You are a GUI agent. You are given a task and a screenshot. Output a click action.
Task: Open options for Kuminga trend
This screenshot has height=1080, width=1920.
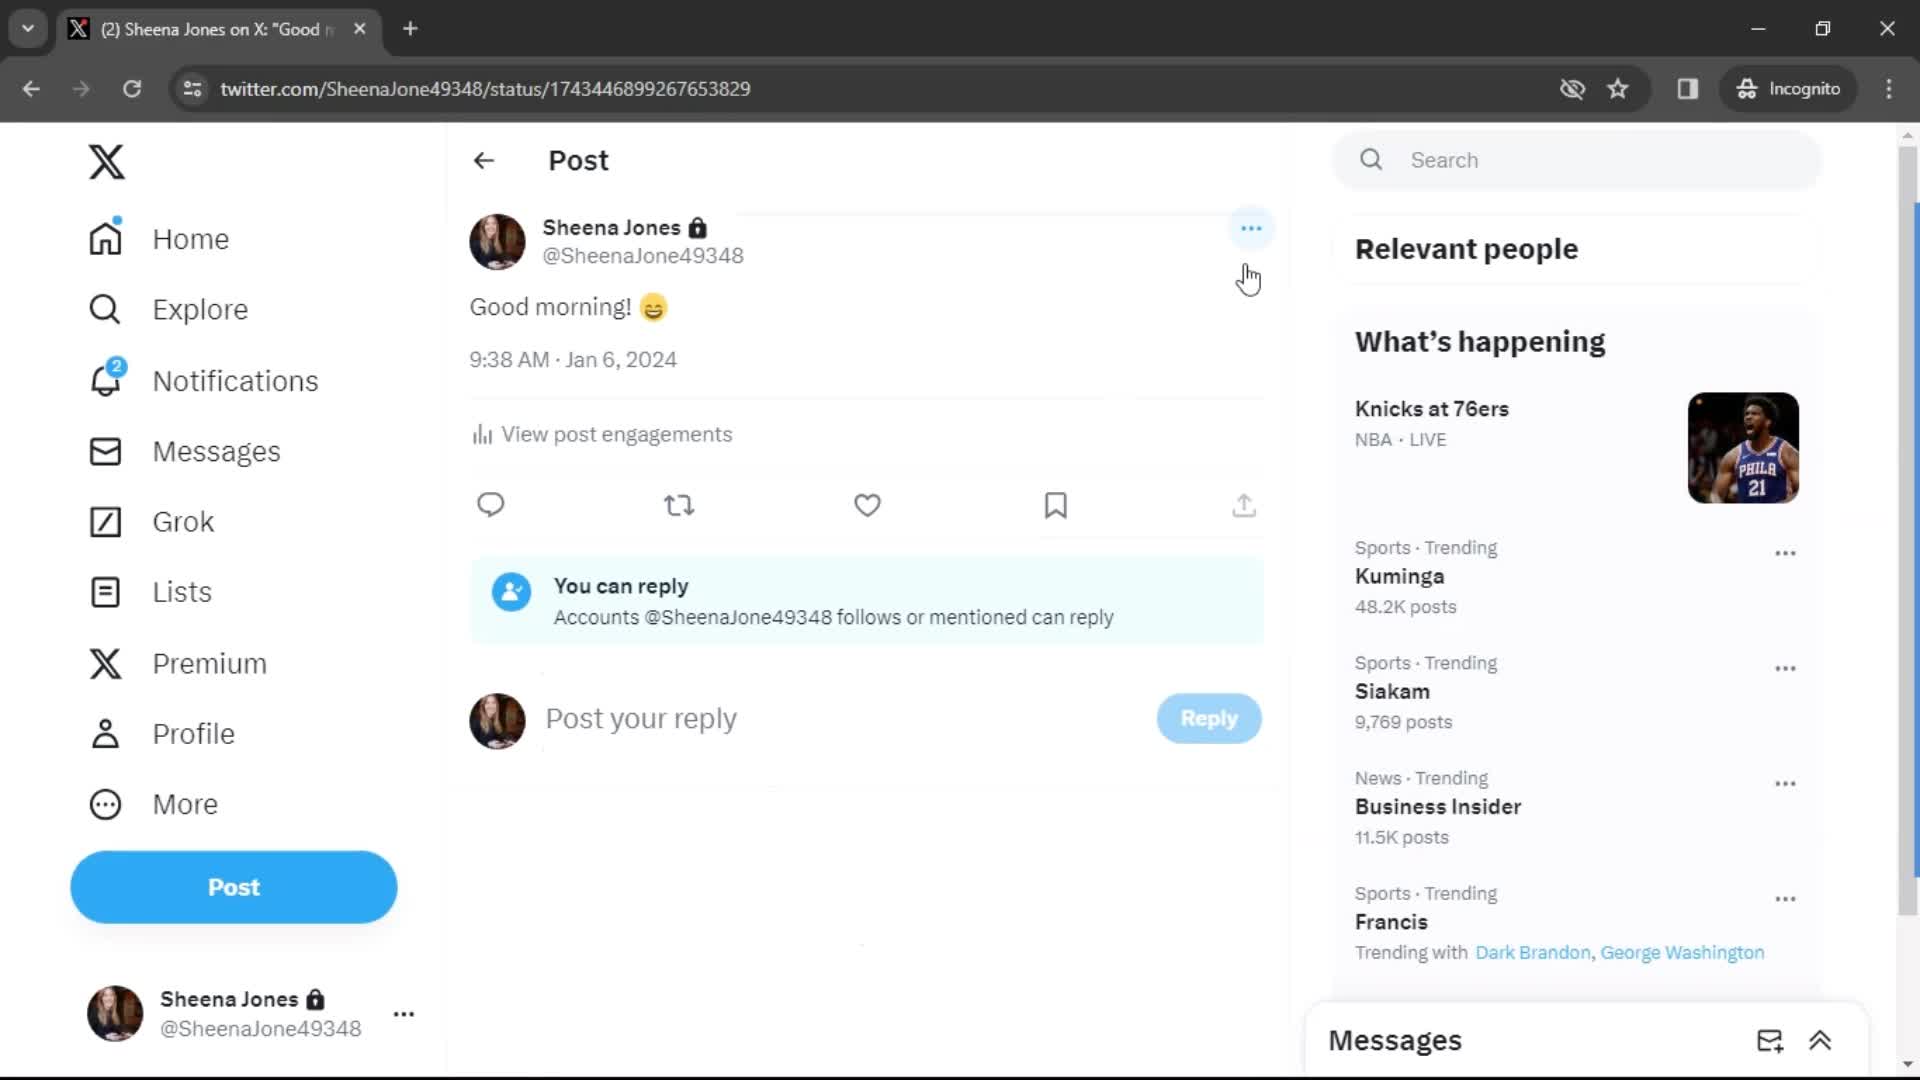[1785, 553]
